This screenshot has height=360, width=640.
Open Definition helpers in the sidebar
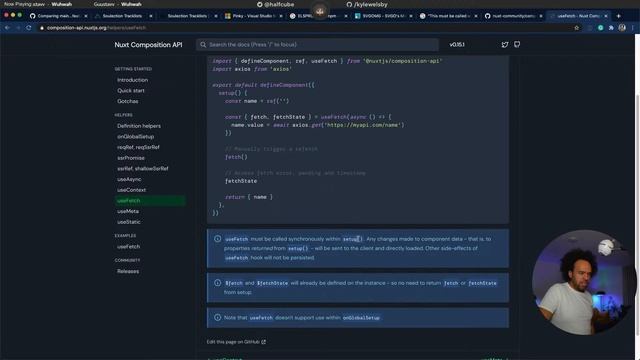(x=139, y=126)
